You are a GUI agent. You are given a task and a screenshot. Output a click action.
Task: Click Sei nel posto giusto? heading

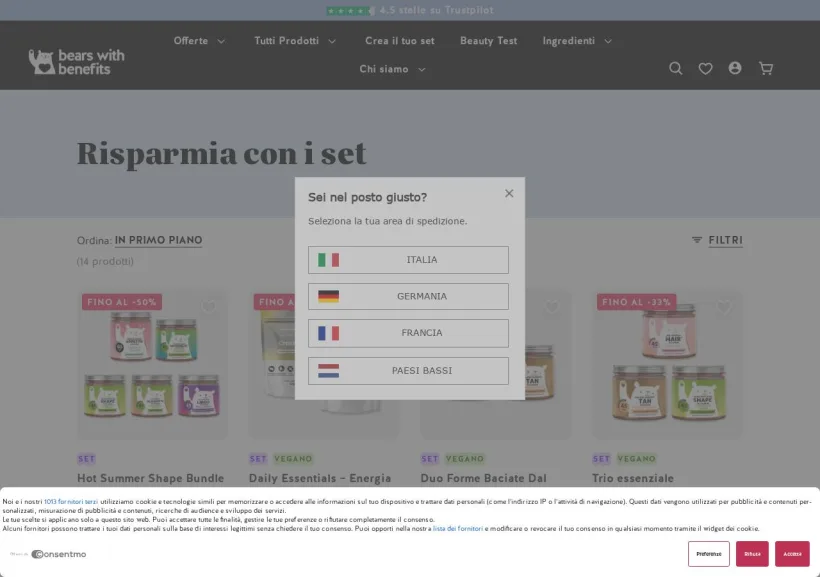(368, 197)
